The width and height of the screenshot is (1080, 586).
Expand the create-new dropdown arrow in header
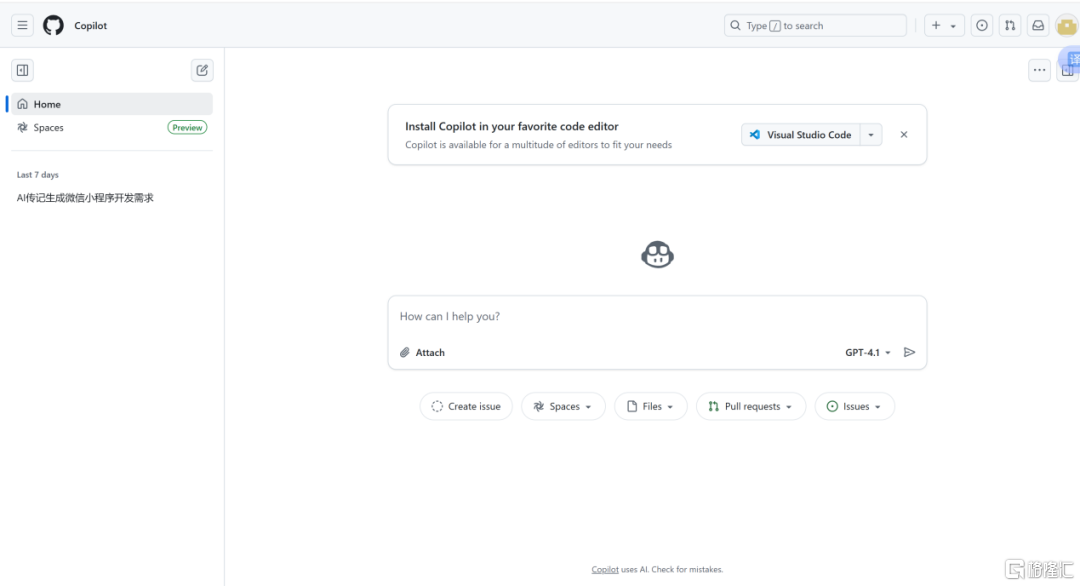[953, 26]
